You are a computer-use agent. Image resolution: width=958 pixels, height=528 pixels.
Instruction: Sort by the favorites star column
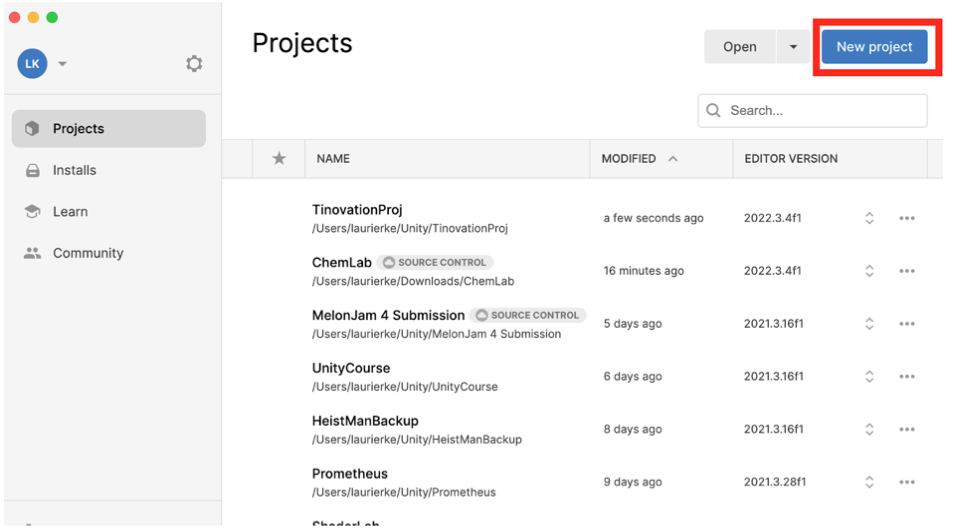coord(279,159)
